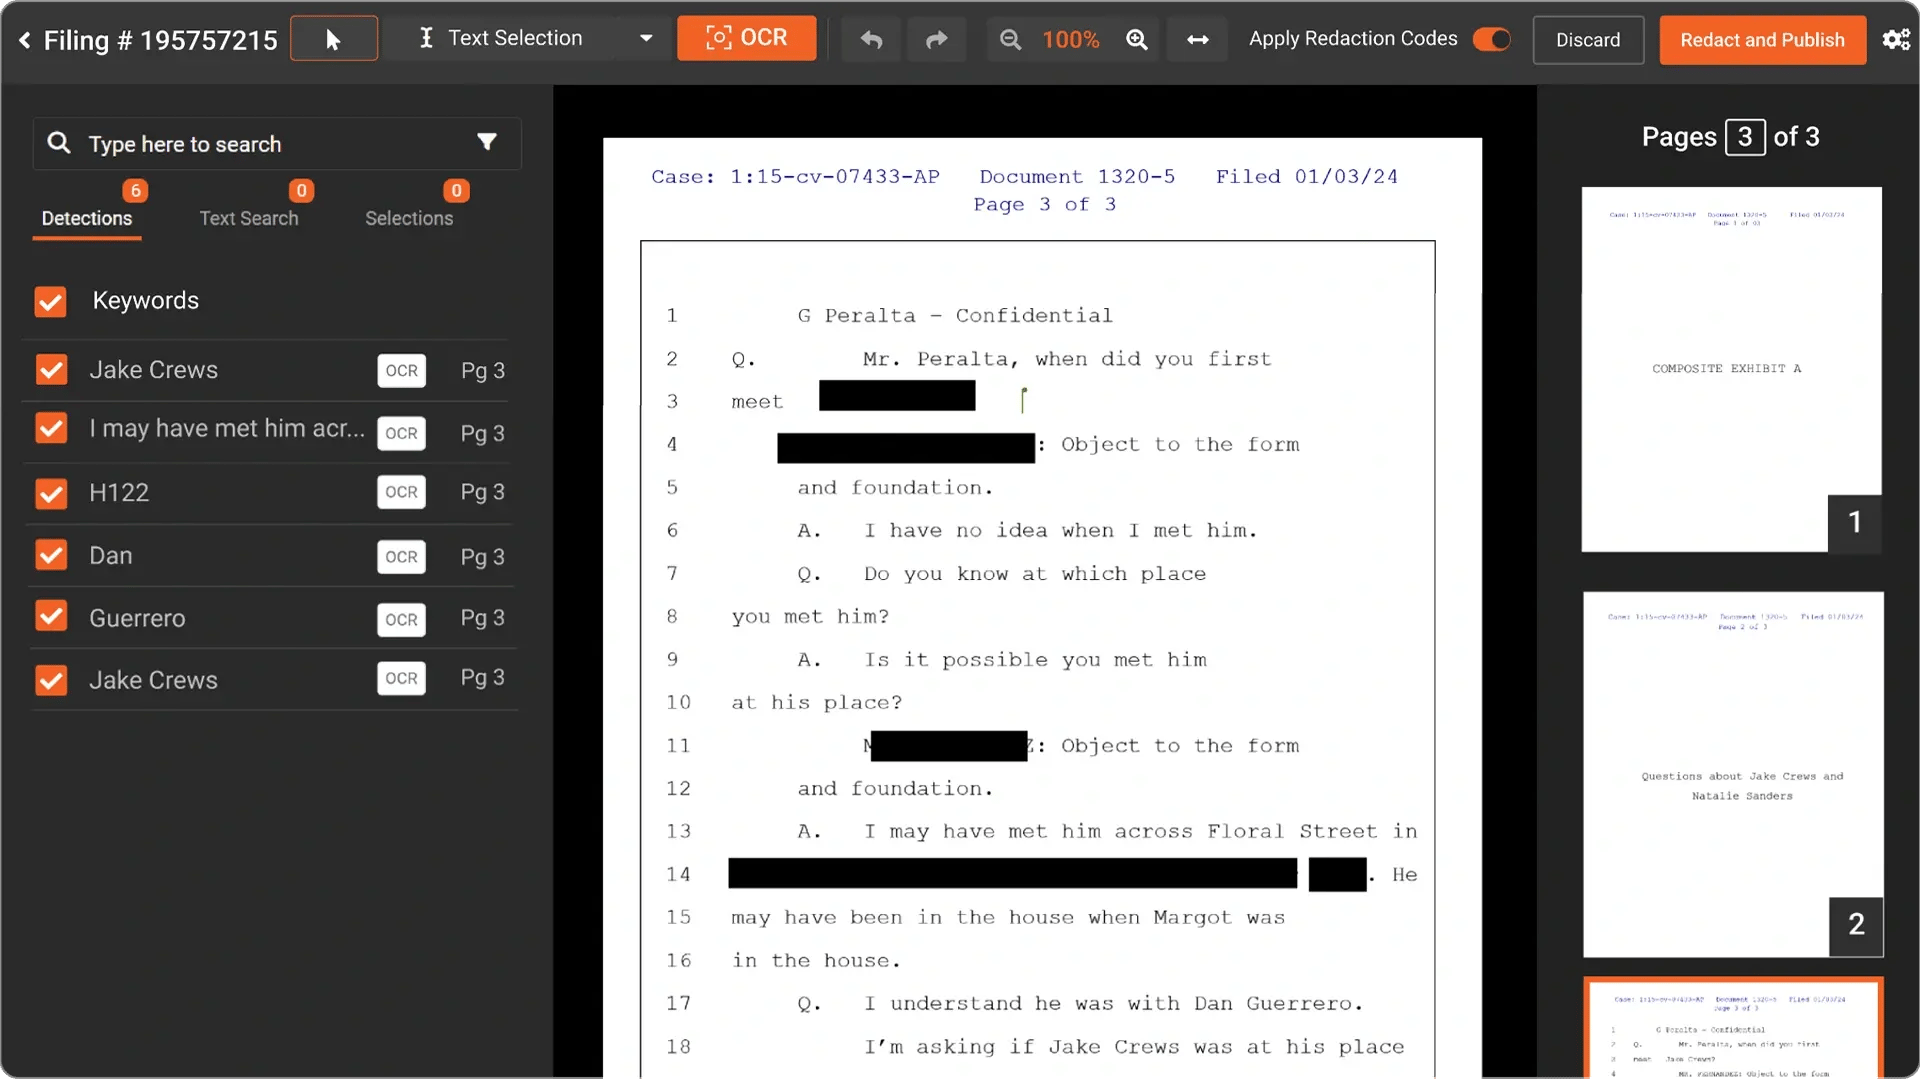This screenshot has width=1920, height=1080.
Task: Click Redact and Publish
Action: coord(1762,40)
